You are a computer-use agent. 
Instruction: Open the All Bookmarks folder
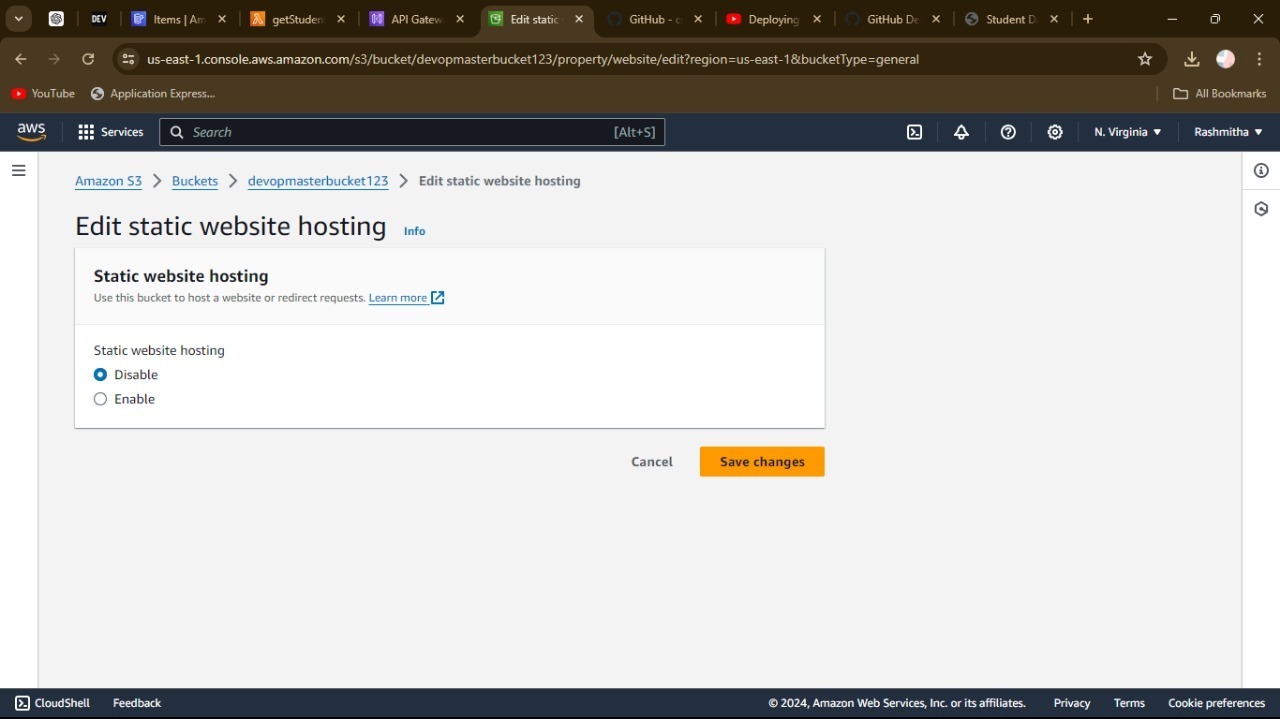tap(1220, 93)
